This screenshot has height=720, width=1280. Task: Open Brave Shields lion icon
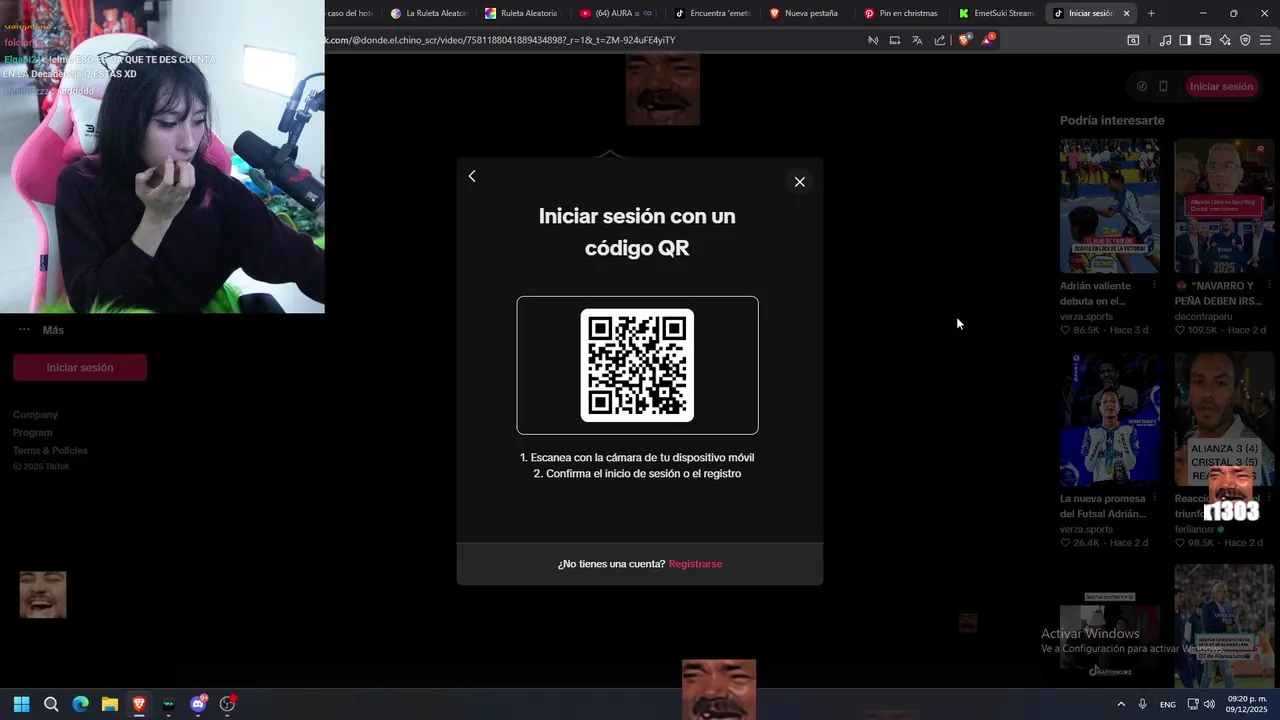pyautogui.click(x=964, y=40)
